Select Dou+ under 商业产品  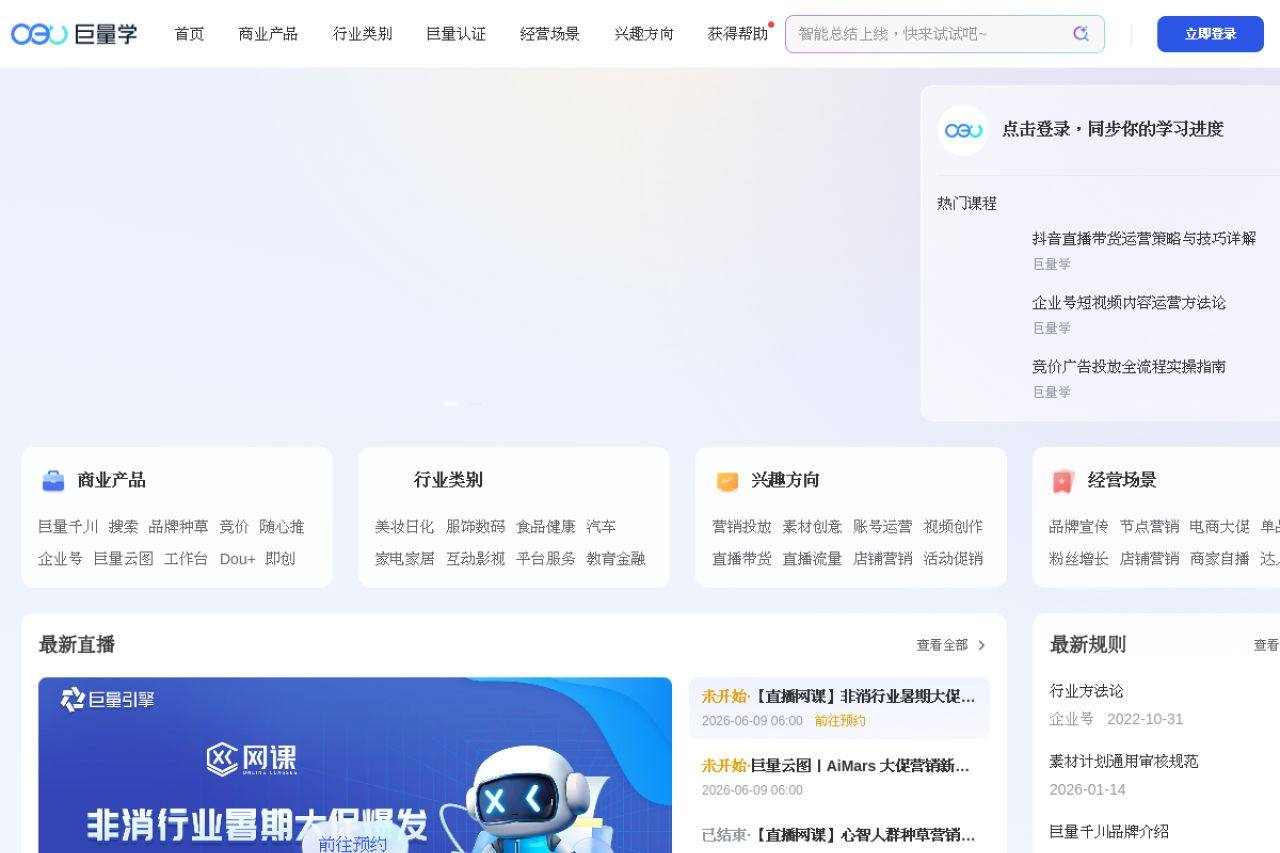237,559
